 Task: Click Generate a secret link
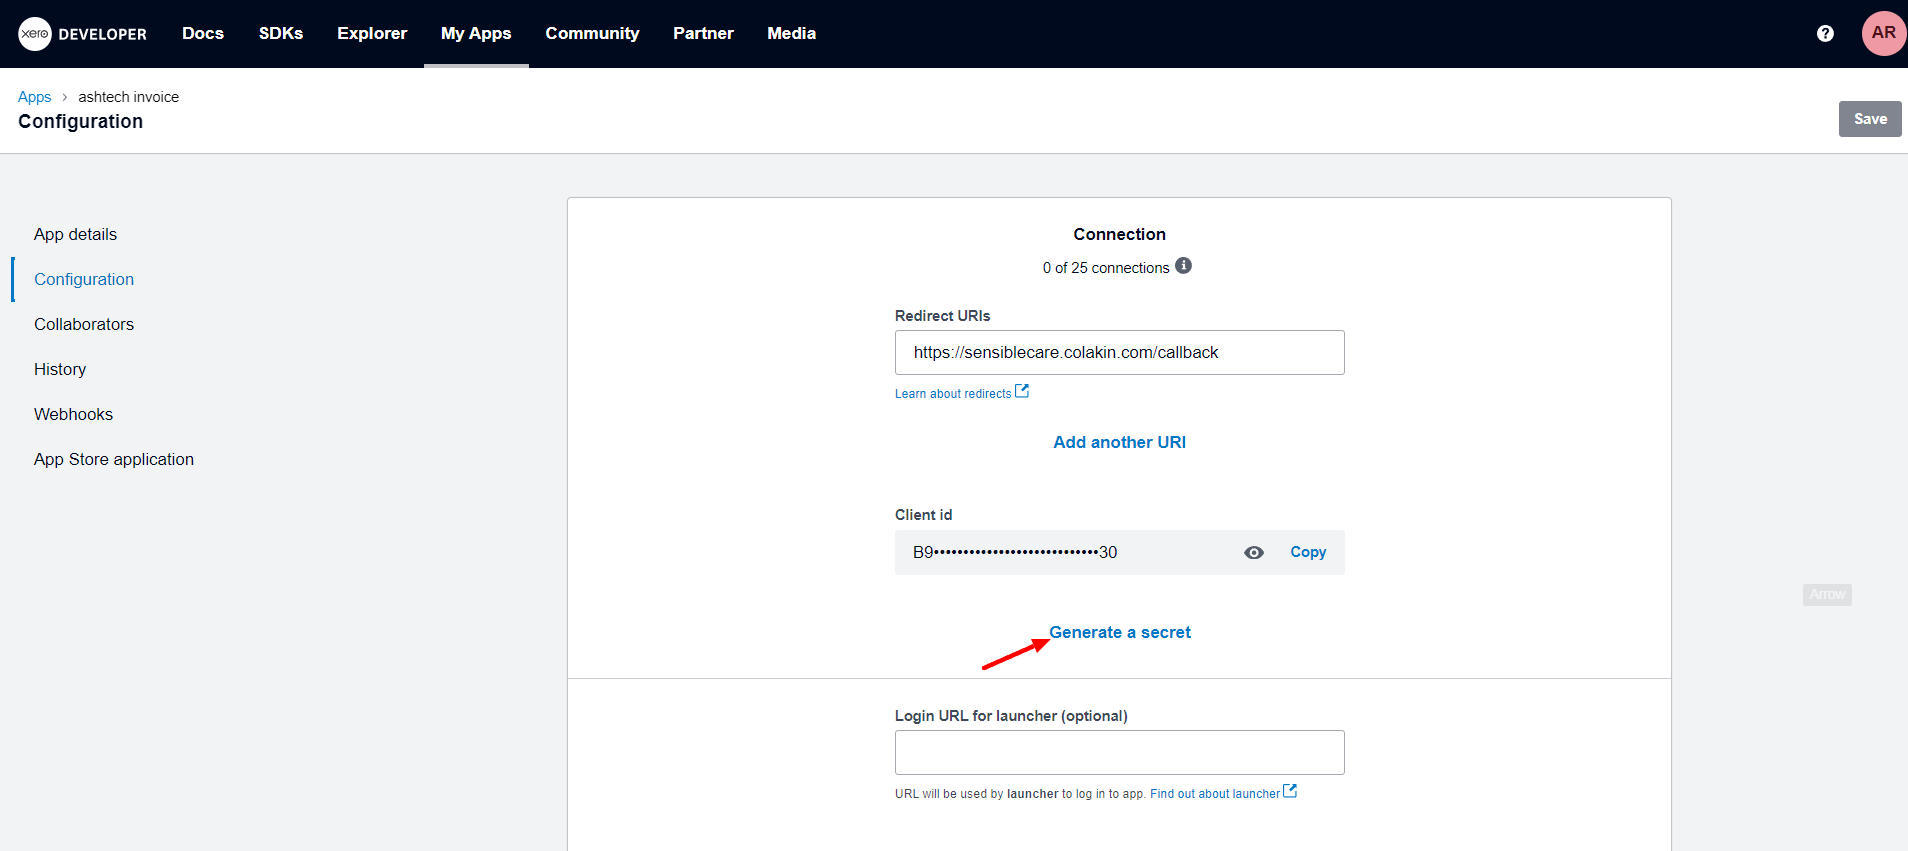(1119, 632)
